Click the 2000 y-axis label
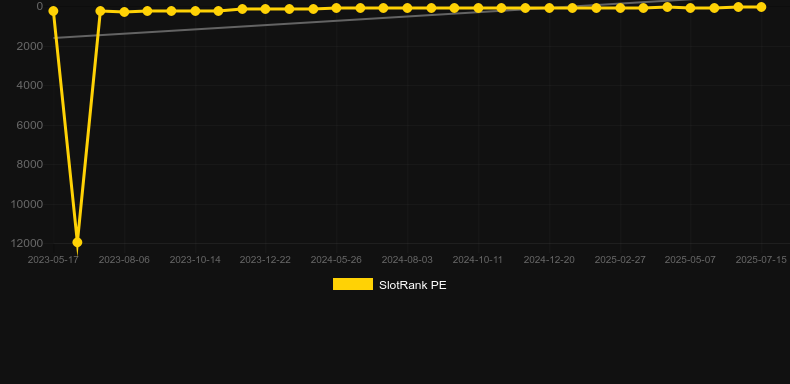This screenshot has width=790, height=384. click(x=30, y=46)
